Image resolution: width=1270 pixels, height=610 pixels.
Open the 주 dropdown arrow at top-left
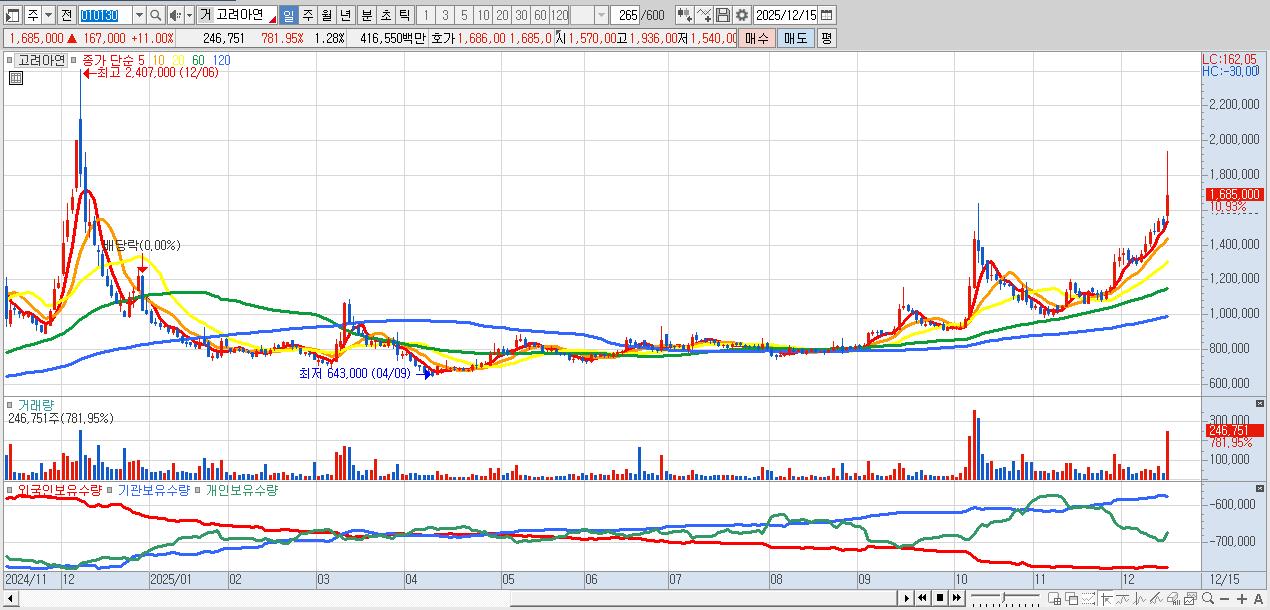49,15
